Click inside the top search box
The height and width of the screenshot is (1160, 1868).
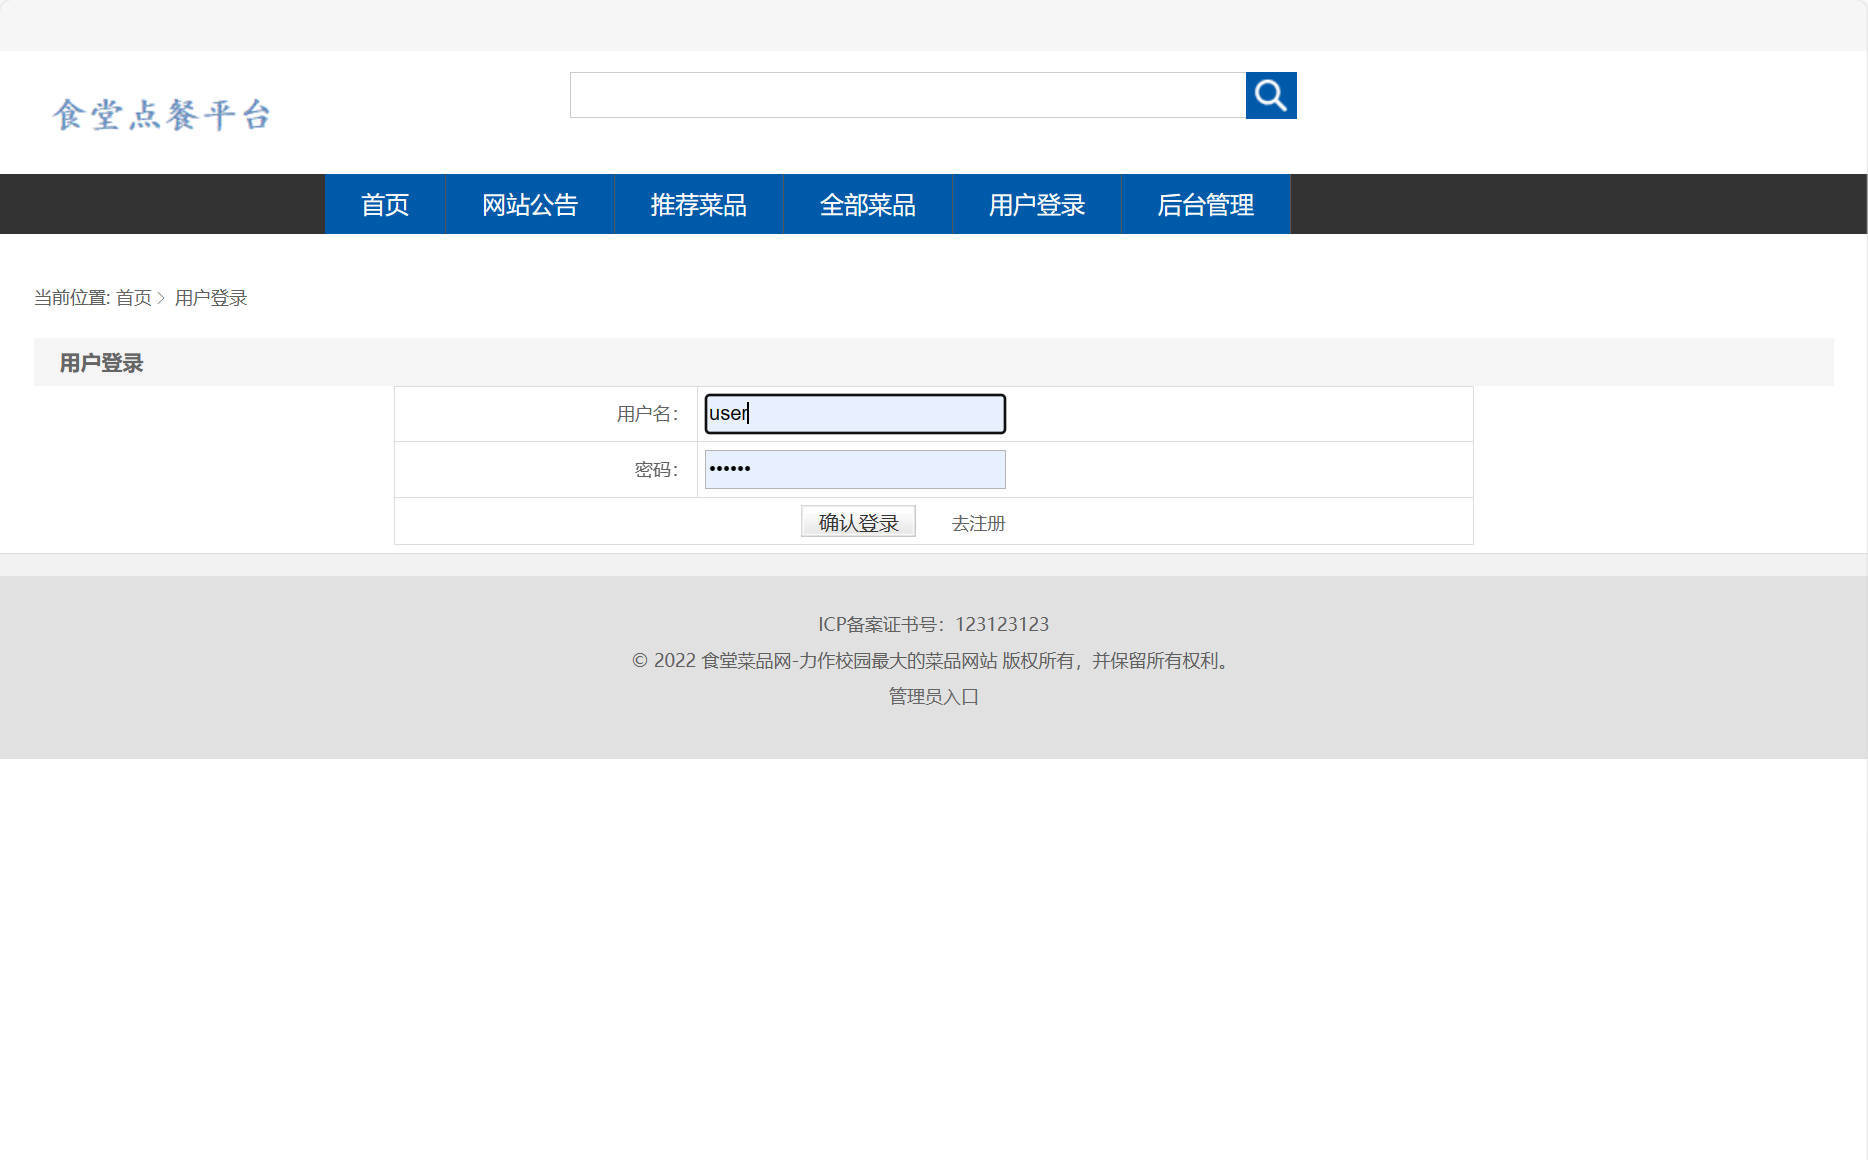click(x=905, y=95)
